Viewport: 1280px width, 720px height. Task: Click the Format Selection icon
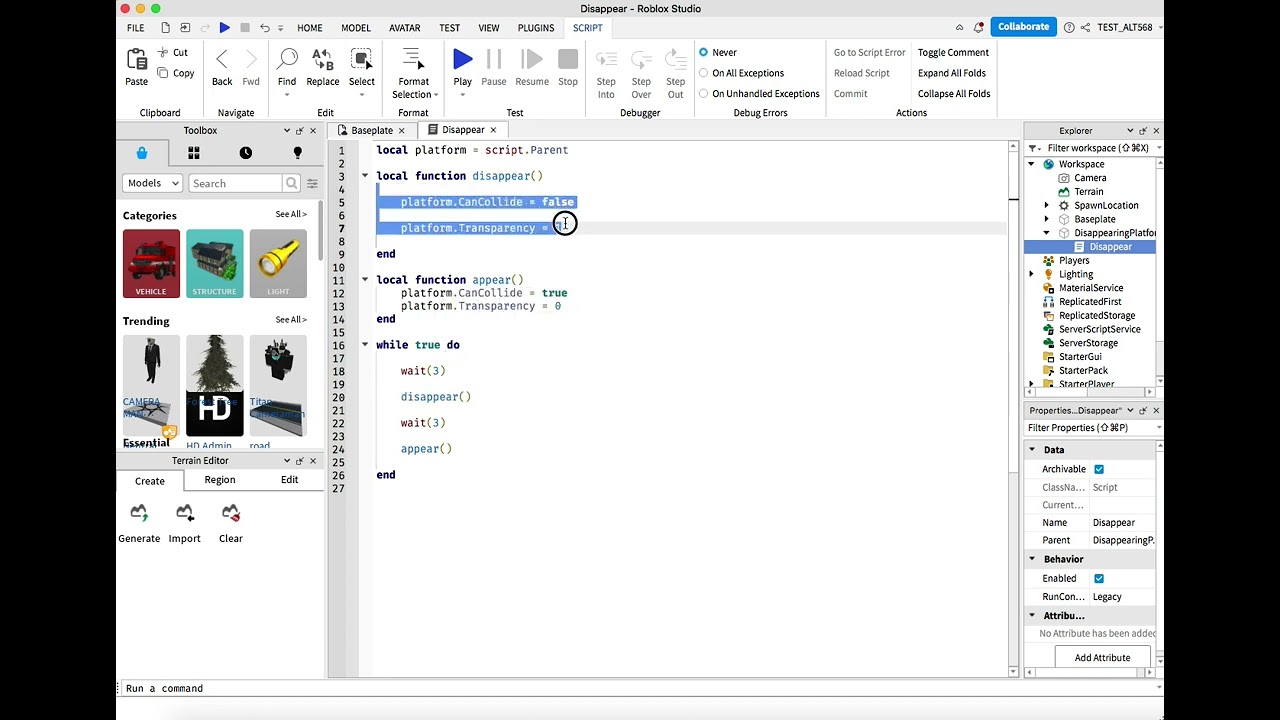[x=413, y=60]
